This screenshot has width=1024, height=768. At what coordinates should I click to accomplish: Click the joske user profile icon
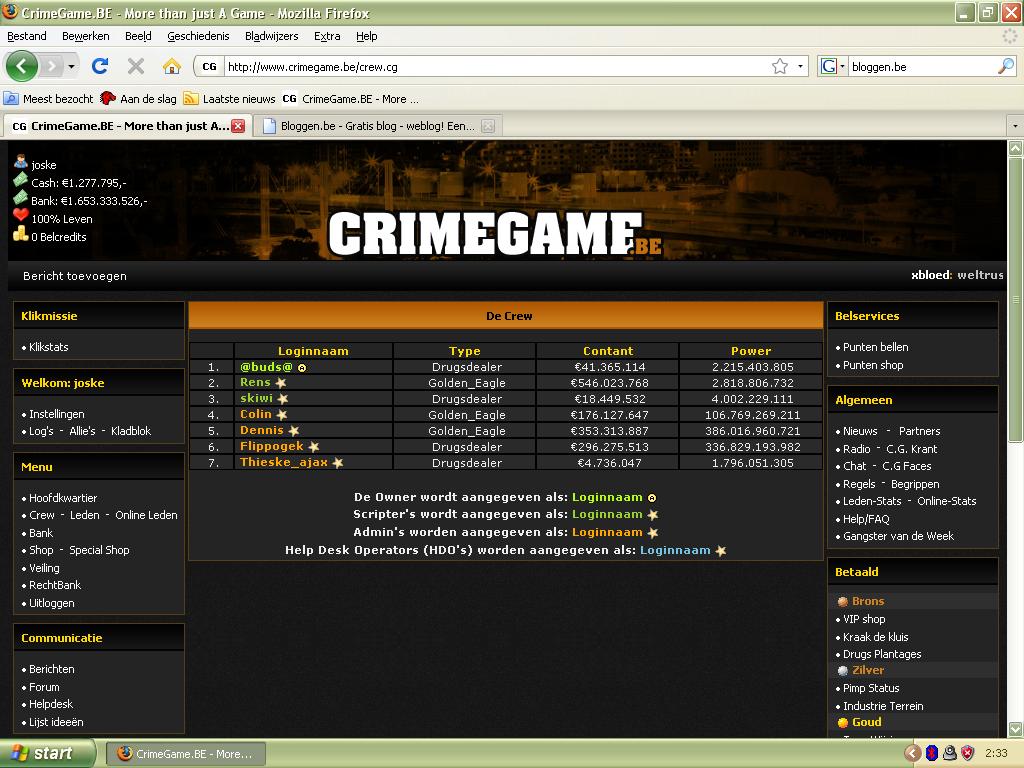point(20,162)
